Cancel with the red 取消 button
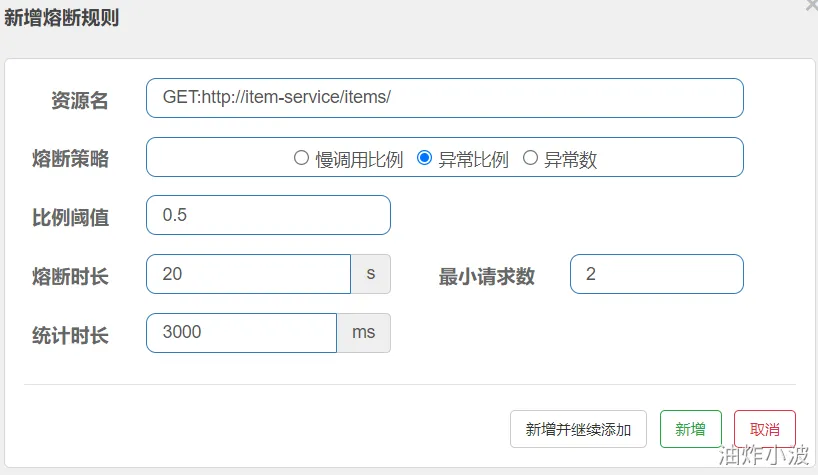The image size is (818, 475). point(764,429)
